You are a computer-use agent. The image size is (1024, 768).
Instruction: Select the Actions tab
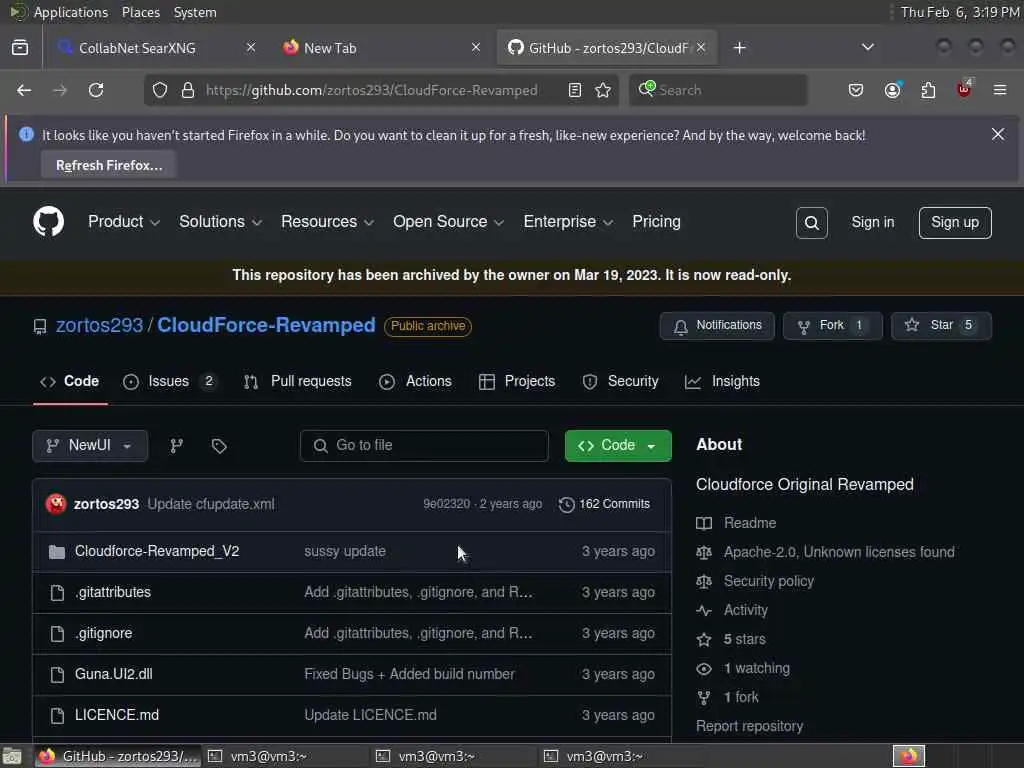pyautogui.click(x=415, y=381)
